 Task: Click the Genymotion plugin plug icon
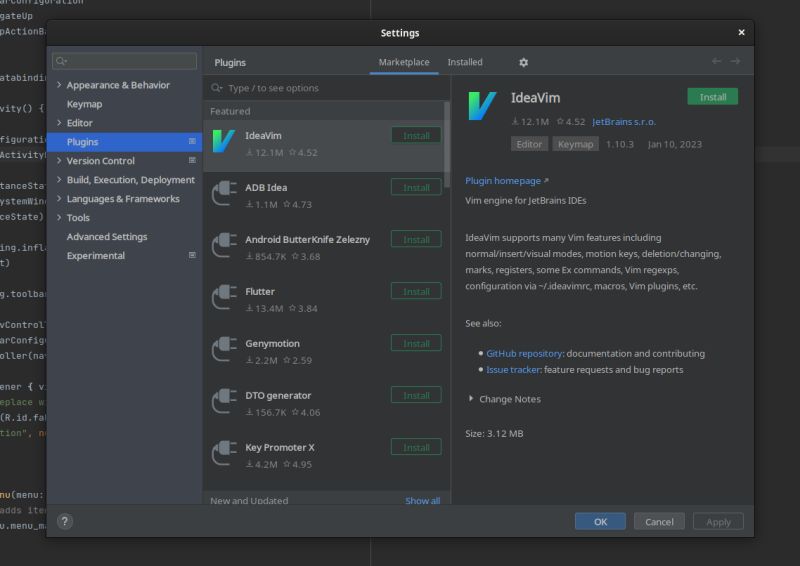[x=224, y=350]
